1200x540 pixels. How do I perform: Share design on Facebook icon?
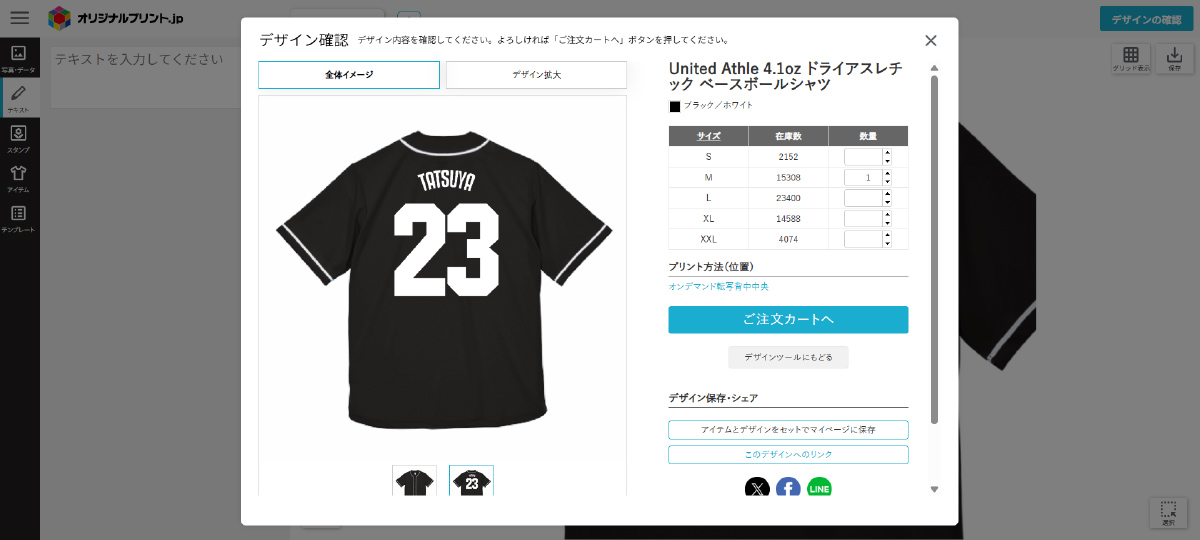[x=788, y=489]
